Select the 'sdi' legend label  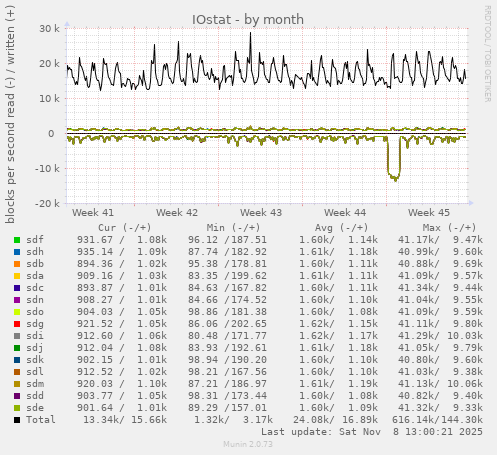[x=35, y=336]
